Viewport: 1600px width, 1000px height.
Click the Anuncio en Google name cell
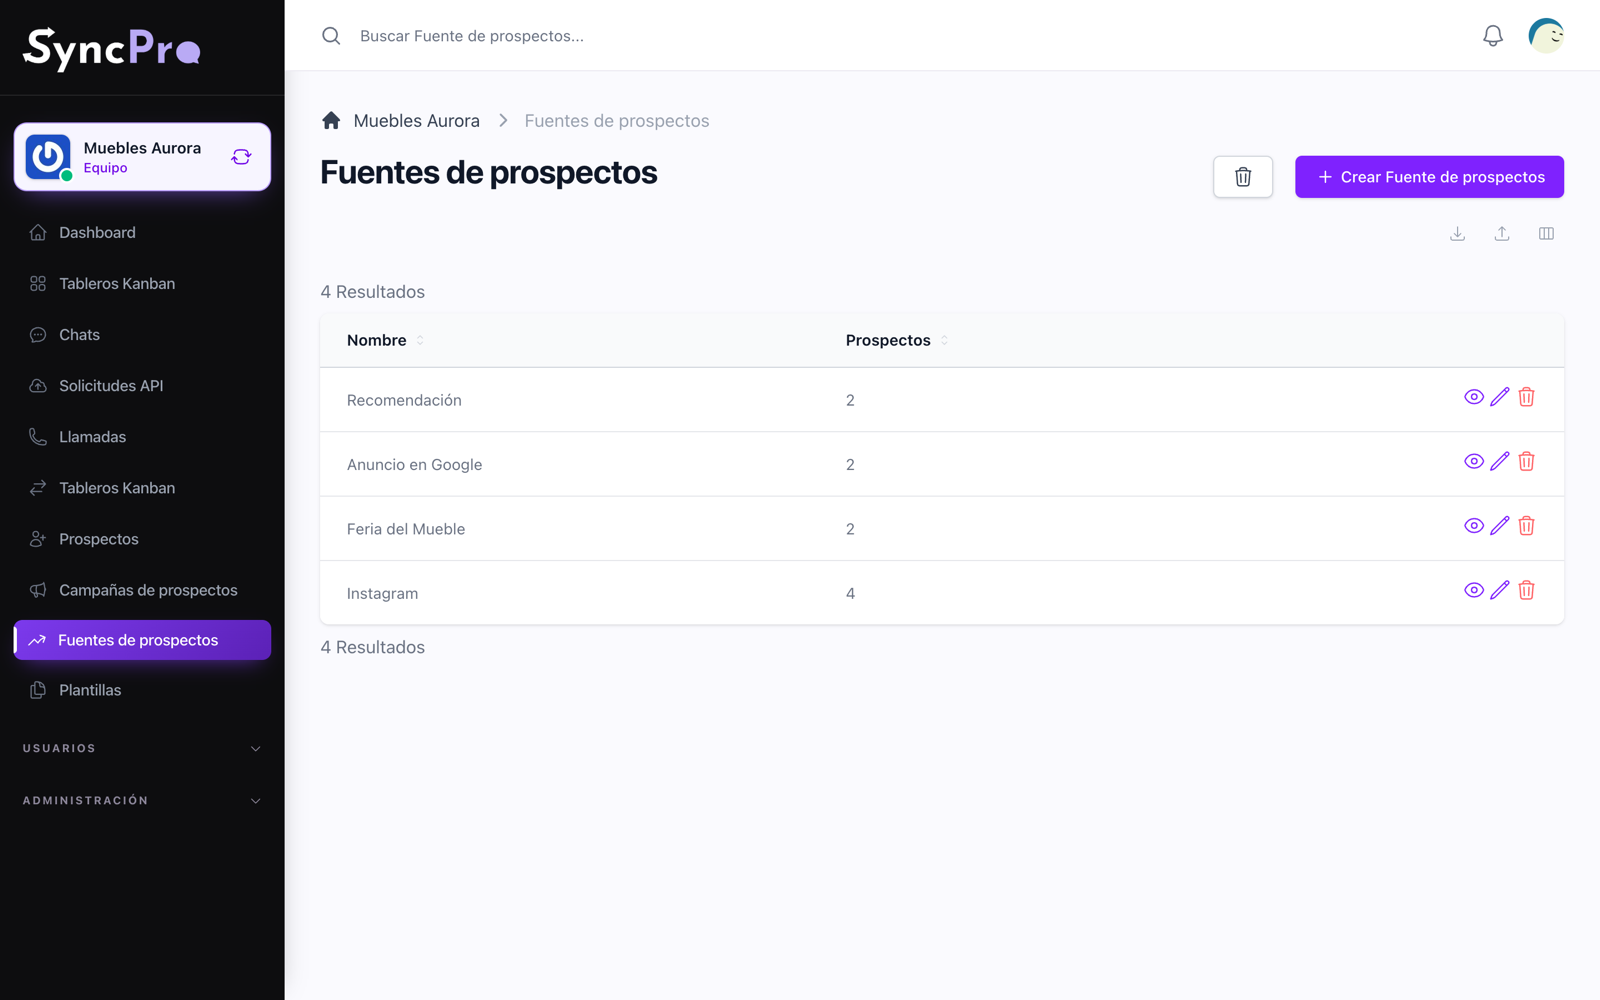coord(414,464)
